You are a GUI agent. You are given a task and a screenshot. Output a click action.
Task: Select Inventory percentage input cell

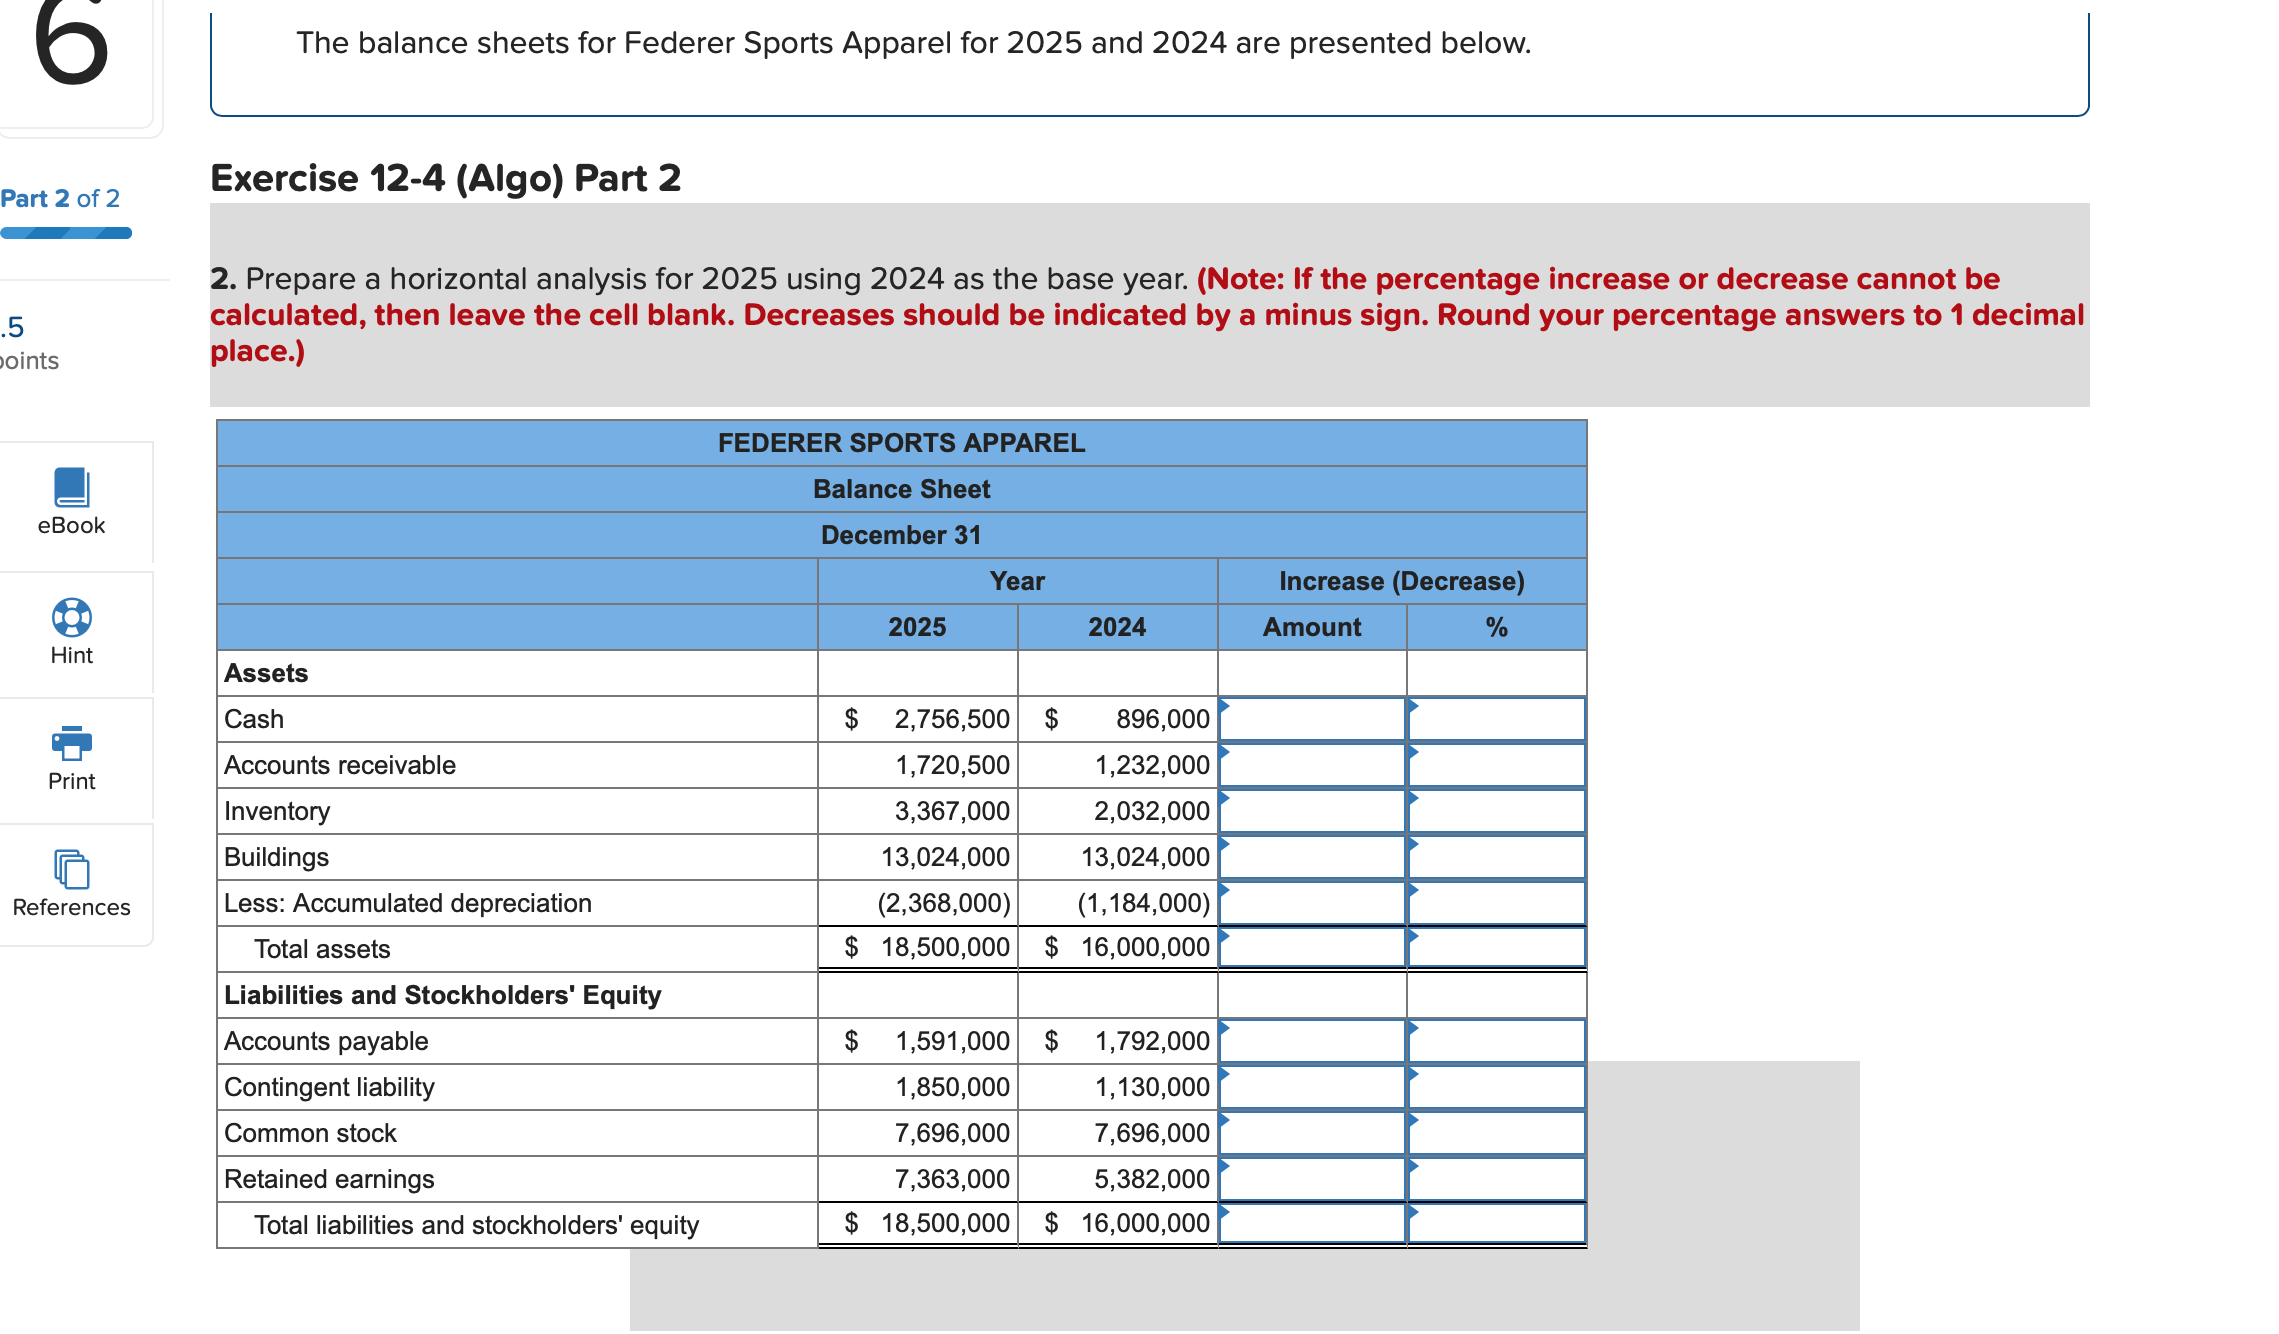pos(1496,811)
